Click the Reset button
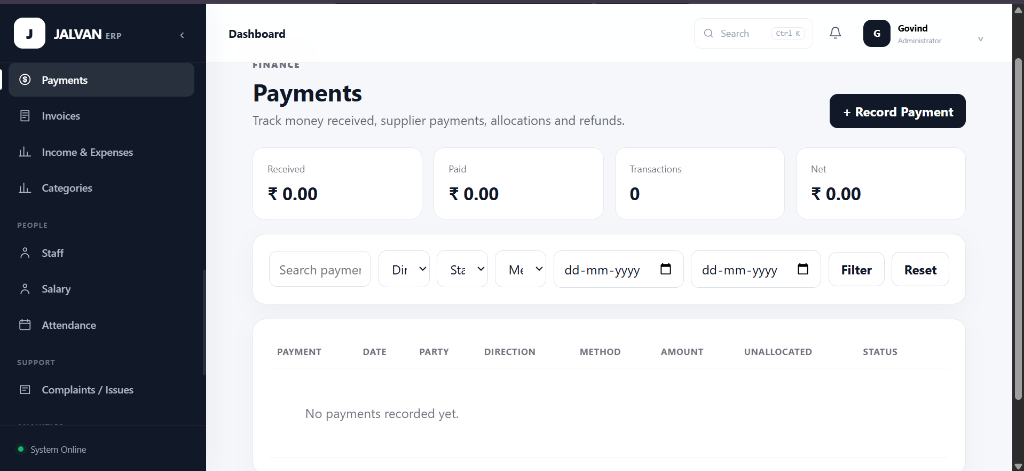Viewport: 1024px width, 471px height. pos(920,269)
